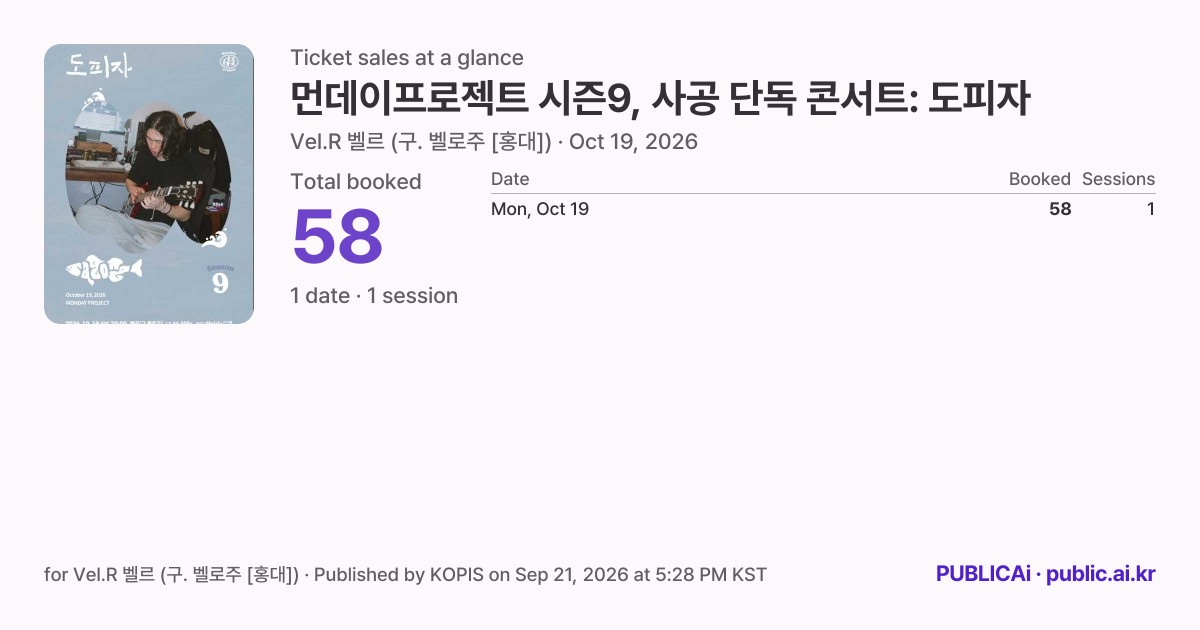
Task: Select the Mon, Oct 19 row
Action: tap(823, 209)
